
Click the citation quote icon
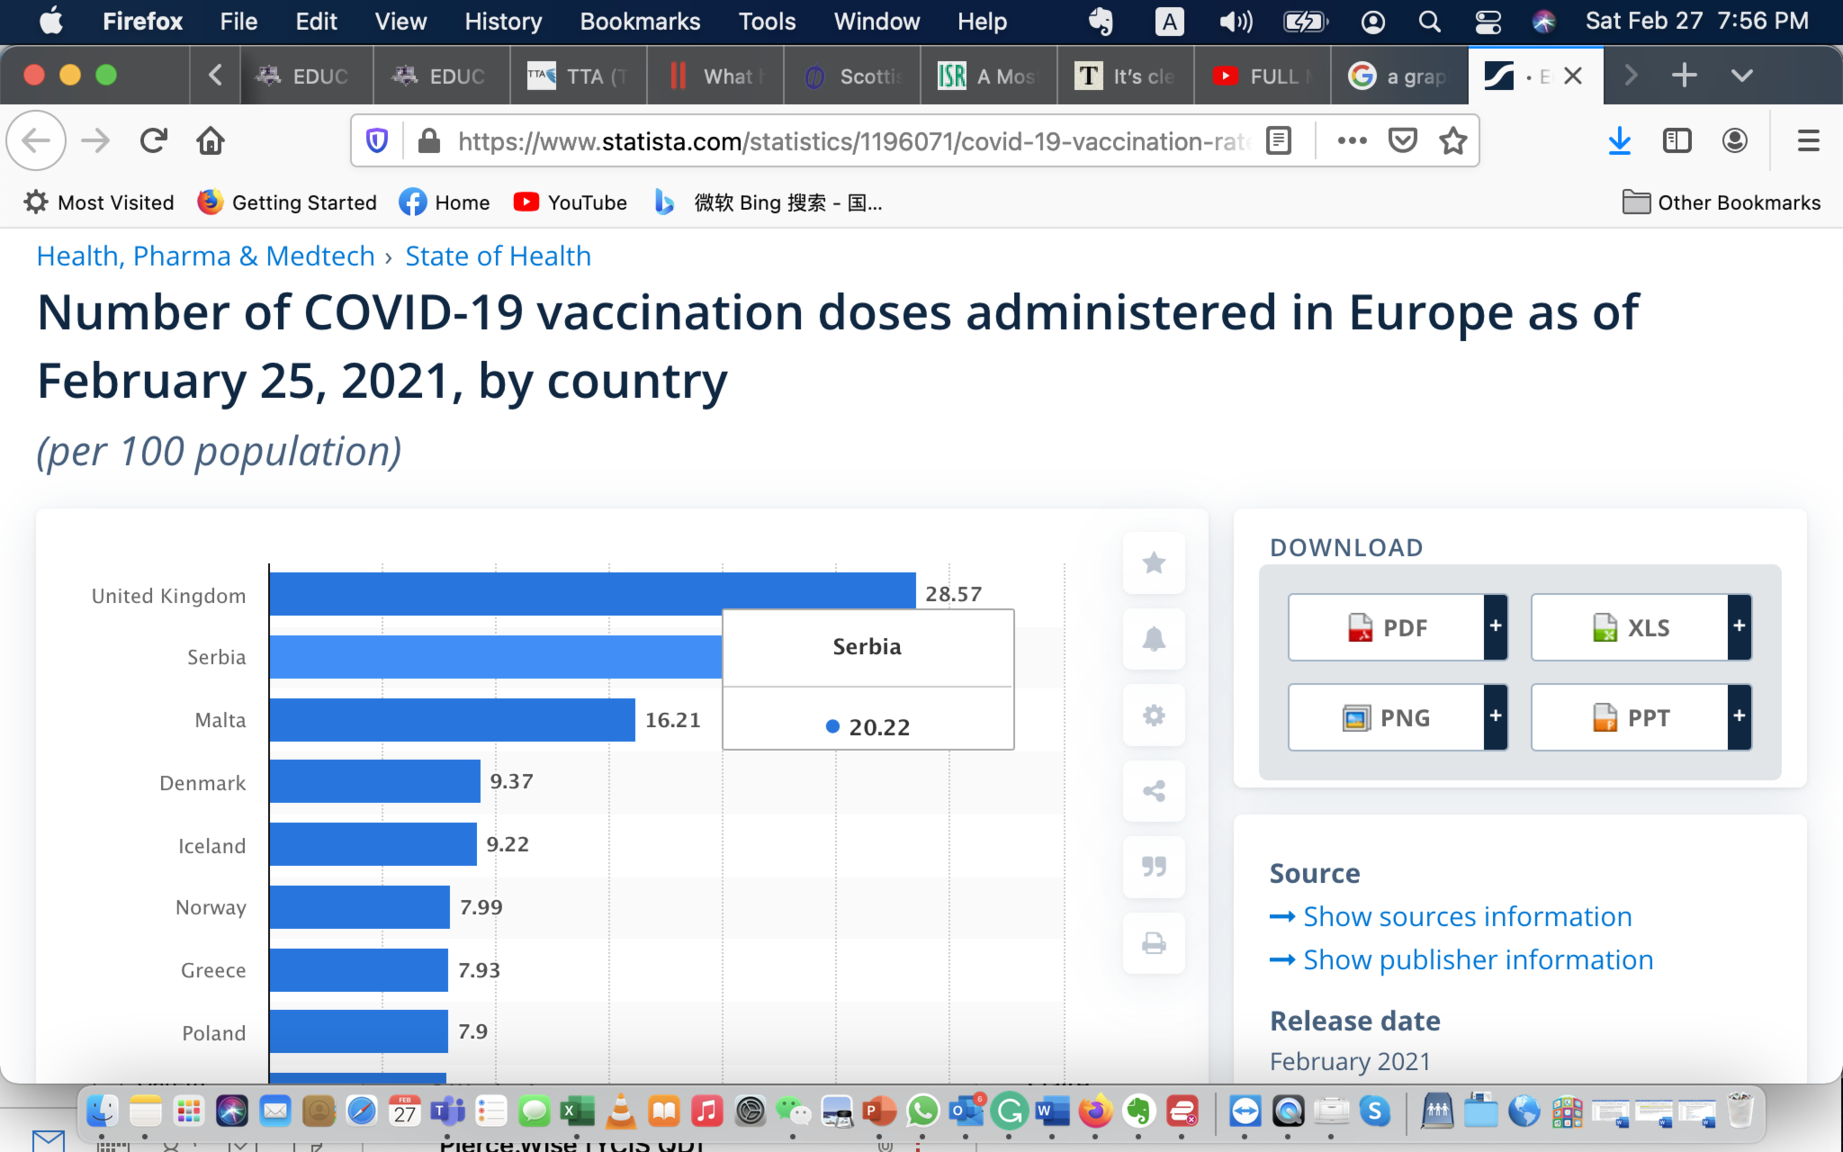click(x=1153, y=867)
